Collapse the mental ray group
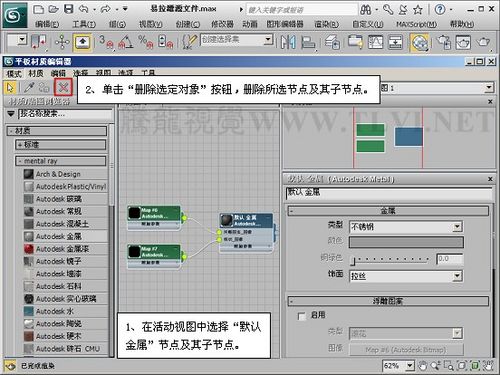The image size is (500, 375). (x=61, y=161)
